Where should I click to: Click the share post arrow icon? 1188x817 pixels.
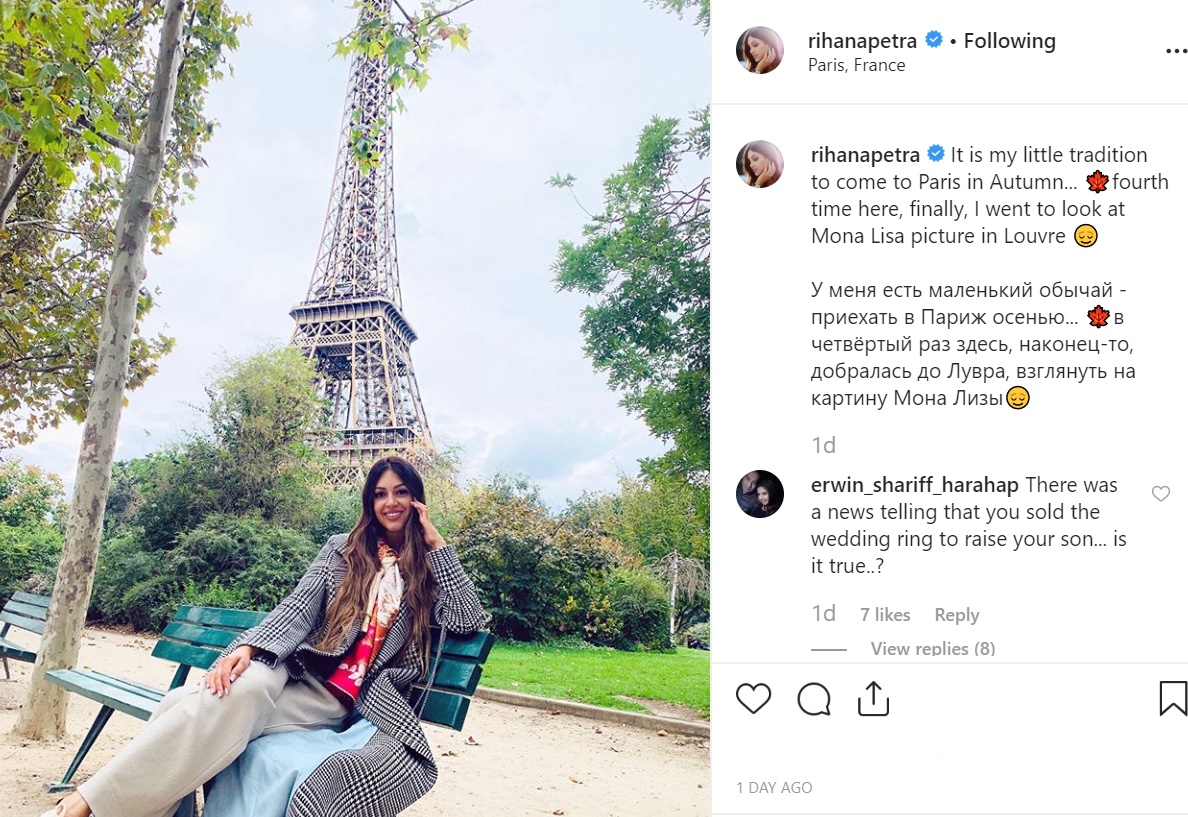(873, 698)
